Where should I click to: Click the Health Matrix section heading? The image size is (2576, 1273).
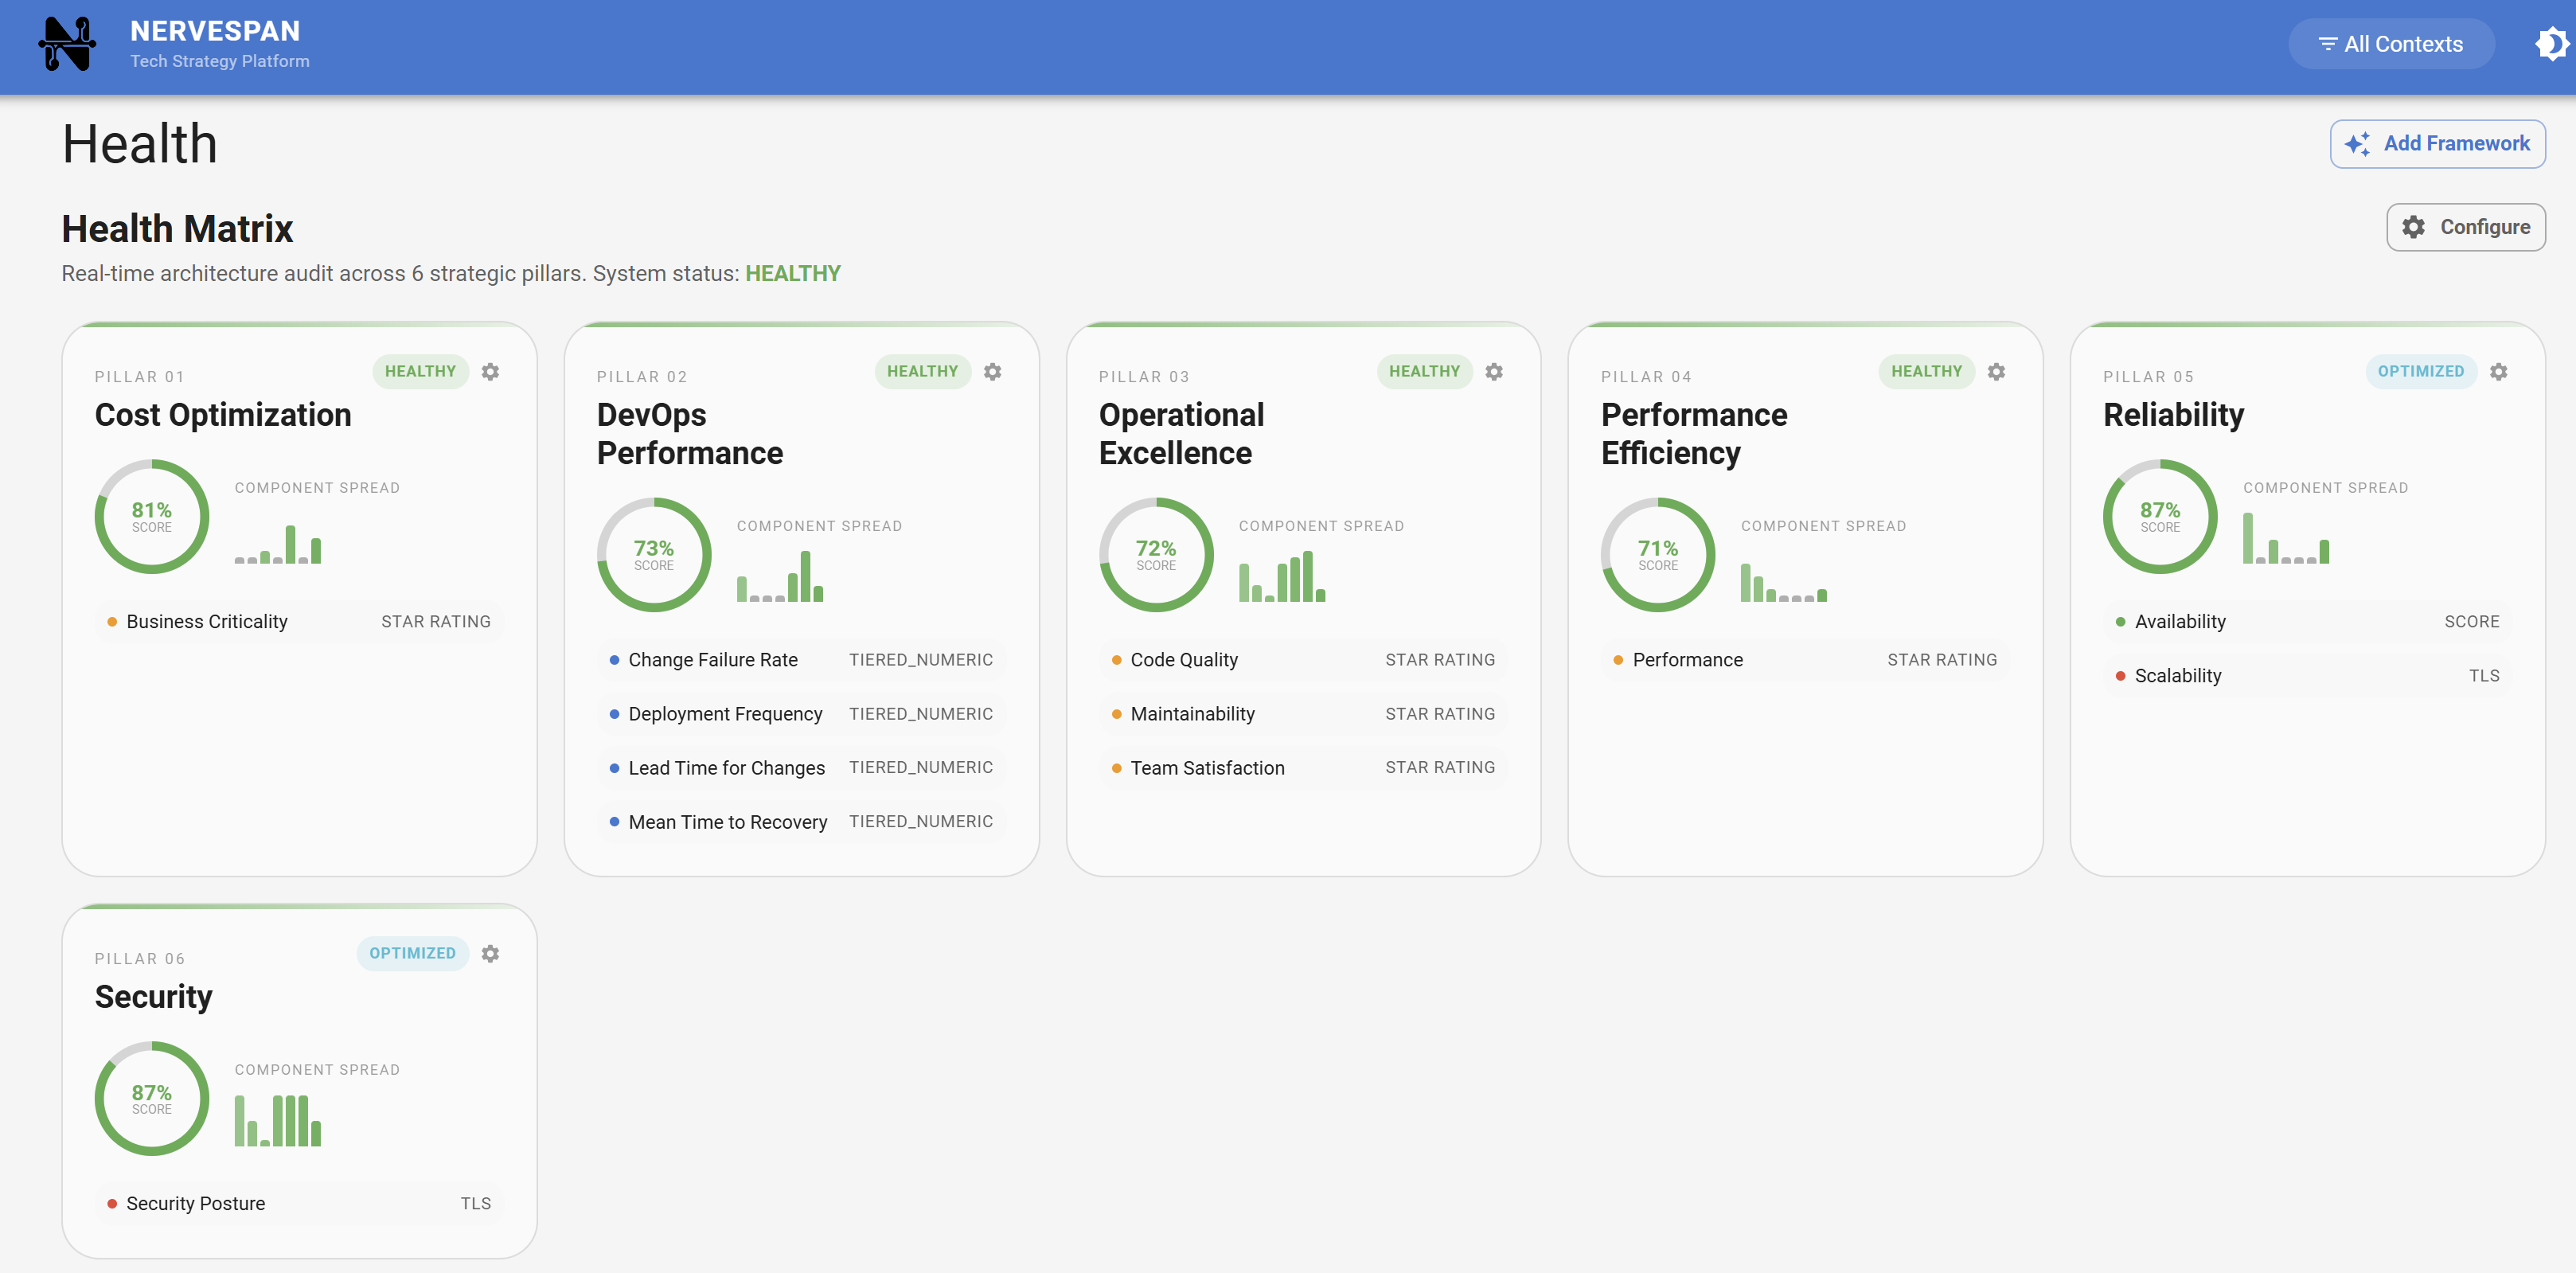coord(177,229)
